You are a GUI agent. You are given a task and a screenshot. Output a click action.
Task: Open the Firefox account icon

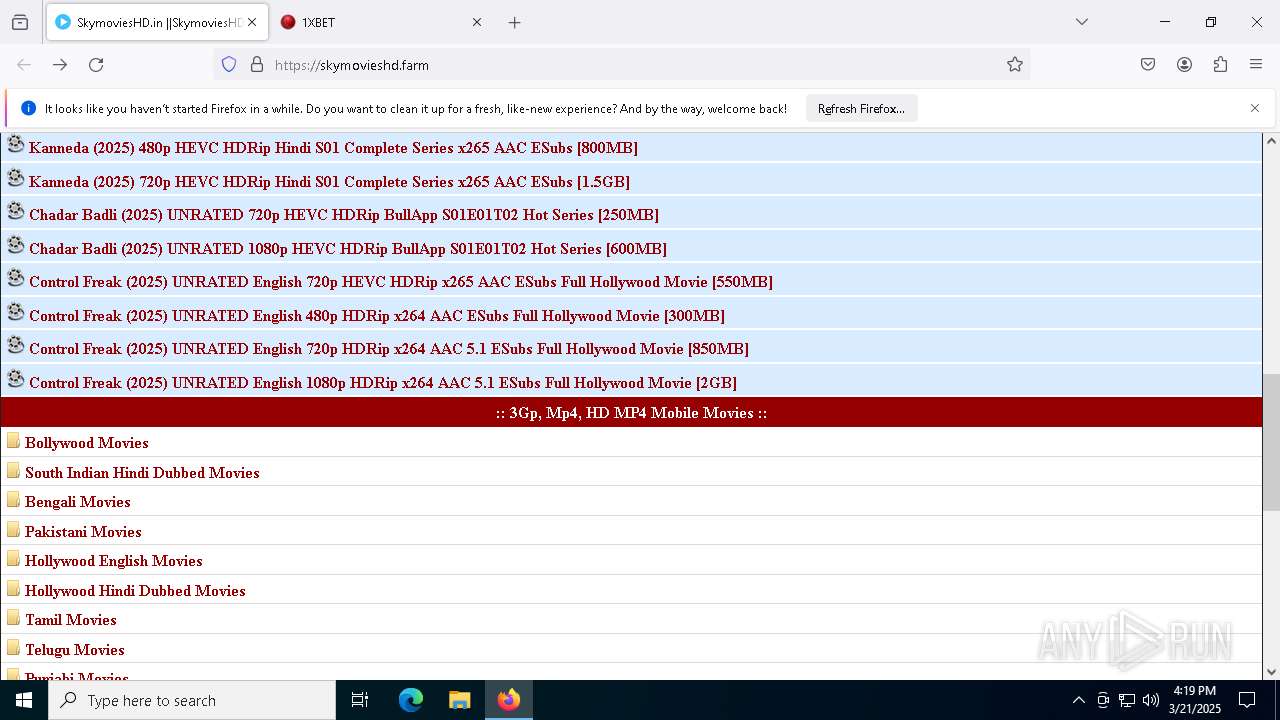tap(1184, 64)
